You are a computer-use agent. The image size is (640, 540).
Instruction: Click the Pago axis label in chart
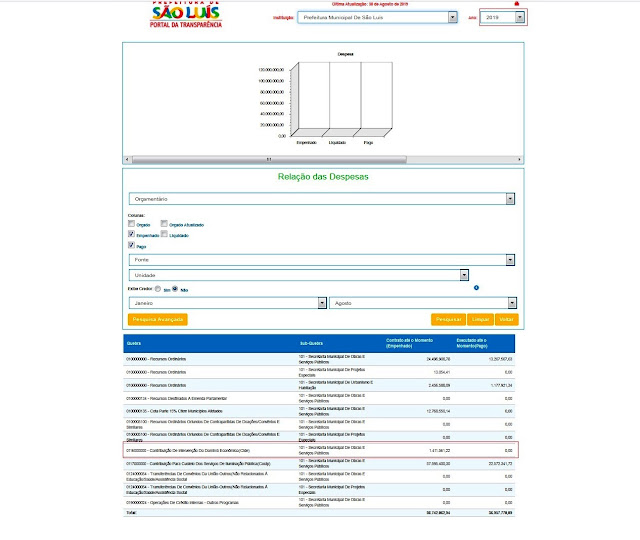(368, 142)
